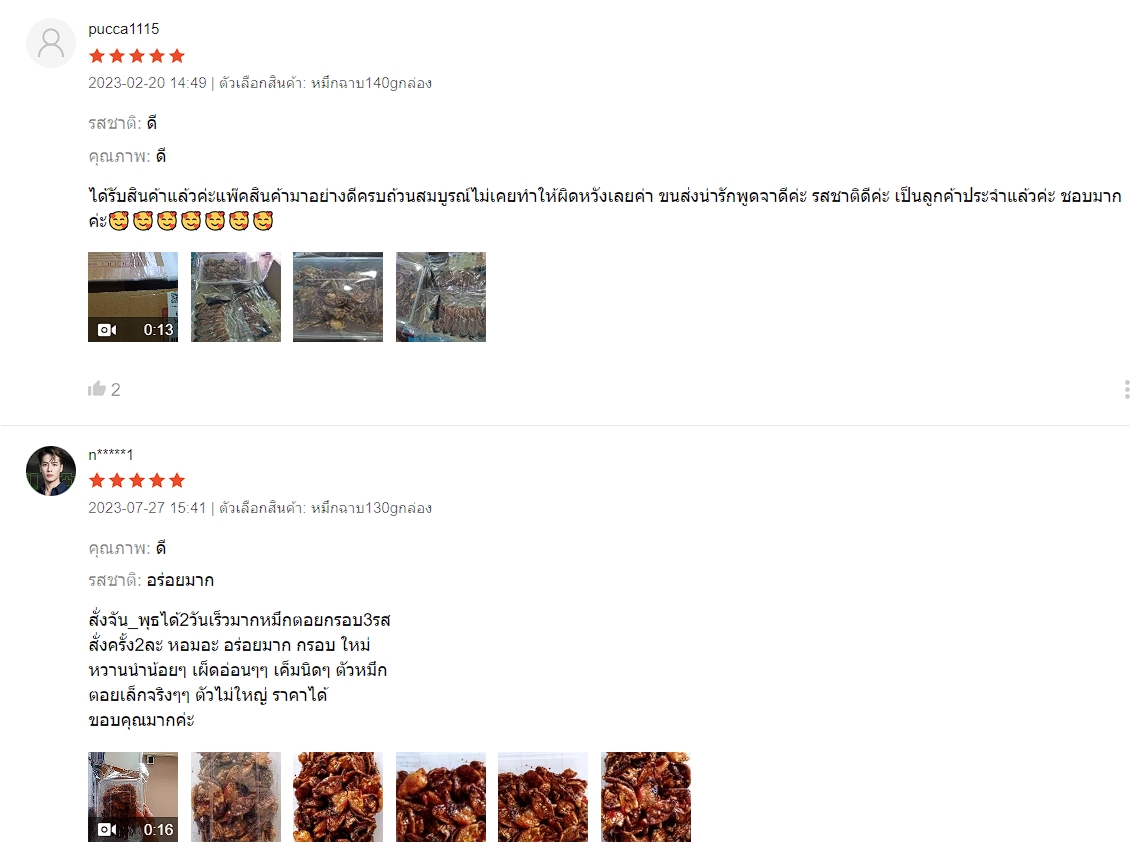
Task: Open the n*****1 username link
Action: (110, 455)
